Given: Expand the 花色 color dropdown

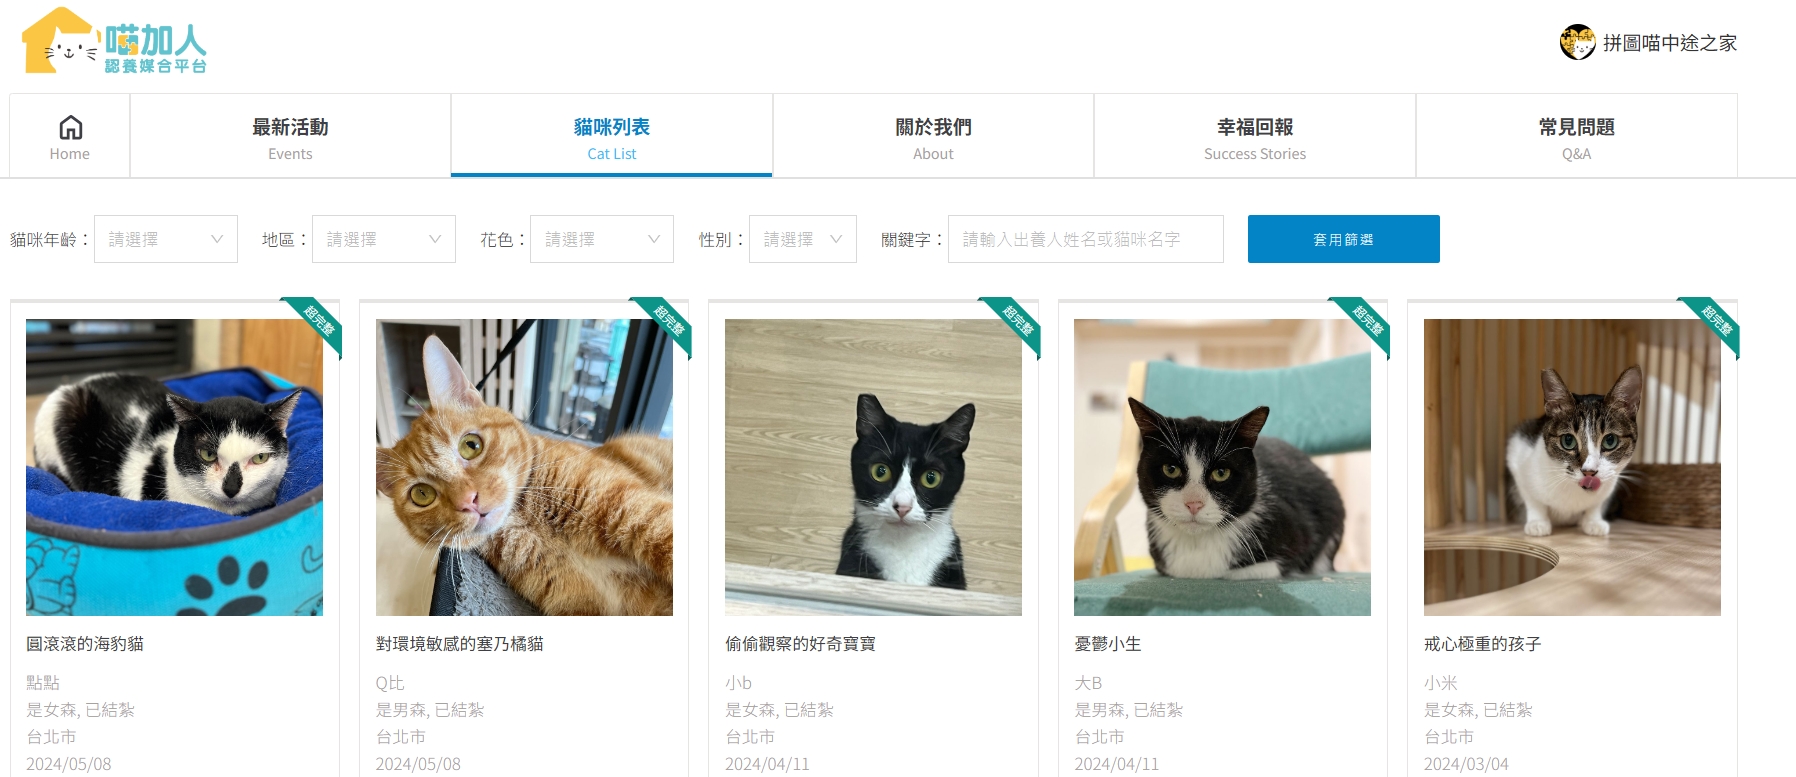Looking at the screenshot, I should coord(602,239).
